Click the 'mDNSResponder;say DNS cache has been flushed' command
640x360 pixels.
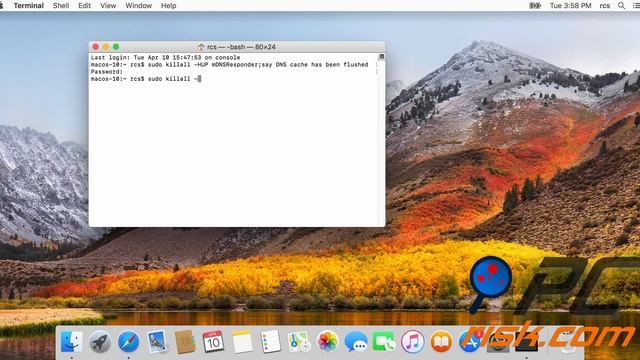290,64
